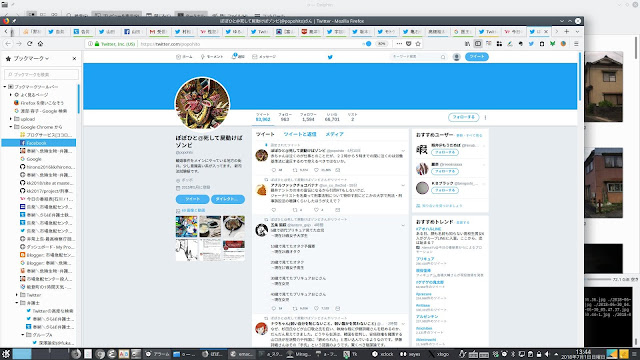This screenshot has height=360, width=640.
Task: Open the profile avatar picture
Action: 202,104
